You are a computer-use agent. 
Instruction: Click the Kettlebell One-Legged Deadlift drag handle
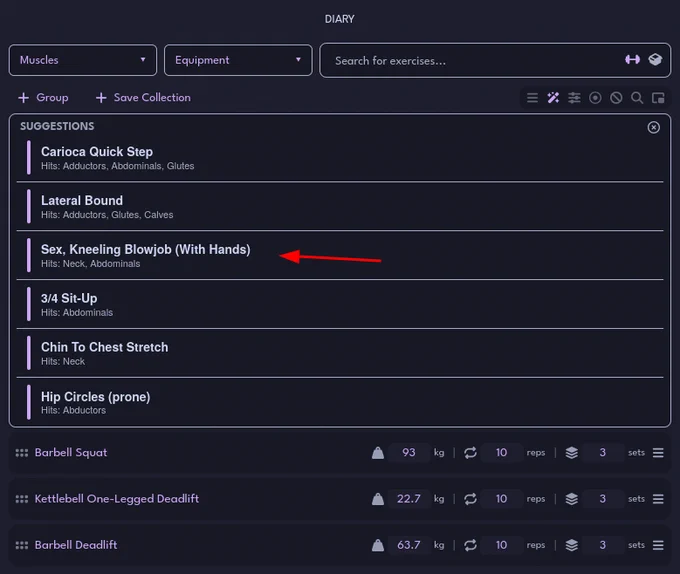point(22,499)
